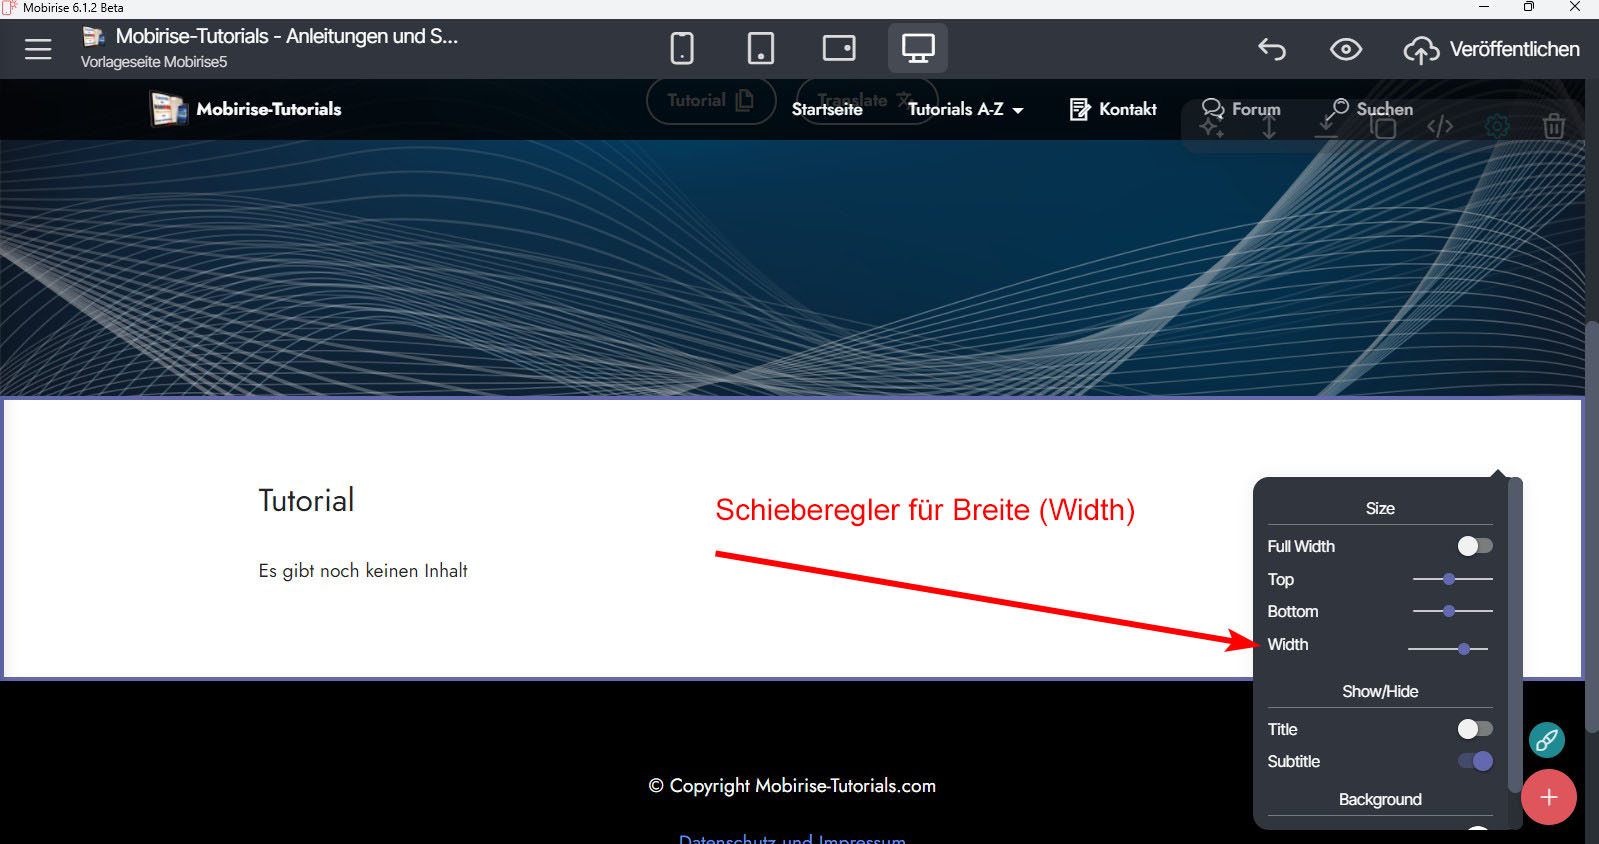
Task: Click the save block download icon
Action: (x=1326, y=127)
